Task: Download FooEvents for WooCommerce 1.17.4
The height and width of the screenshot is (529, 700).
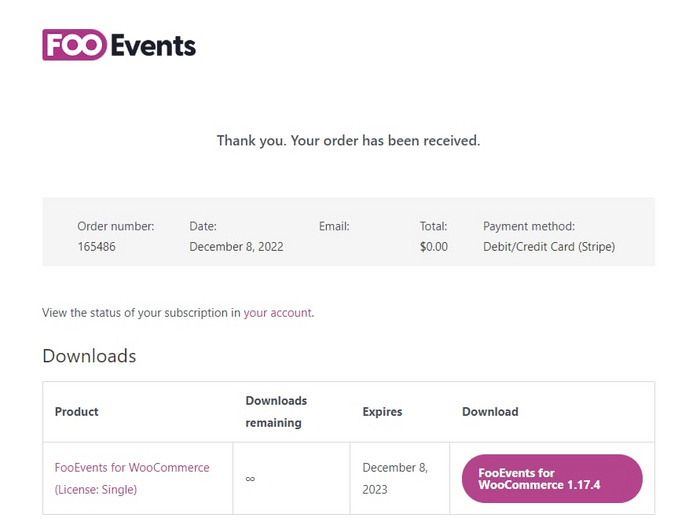Action: point(552,479)
